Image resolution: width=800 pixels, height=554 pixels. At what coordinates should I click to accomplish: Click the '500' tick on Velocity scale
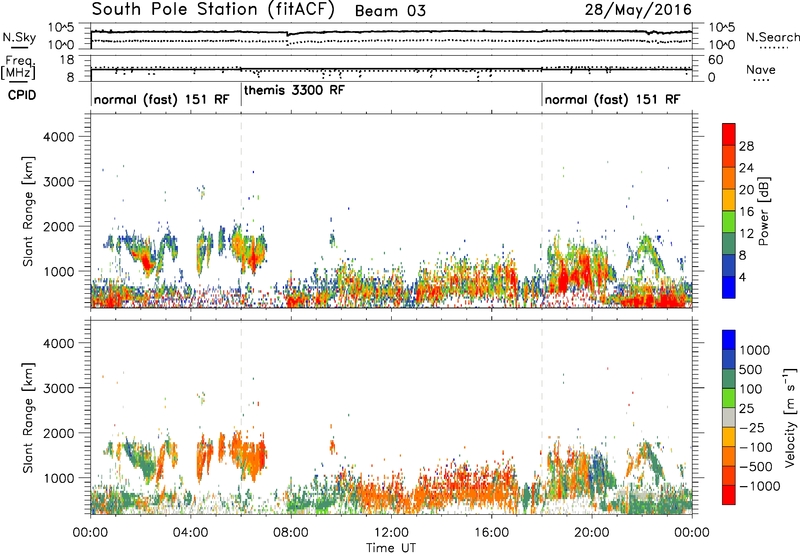[x=751, y=370]
